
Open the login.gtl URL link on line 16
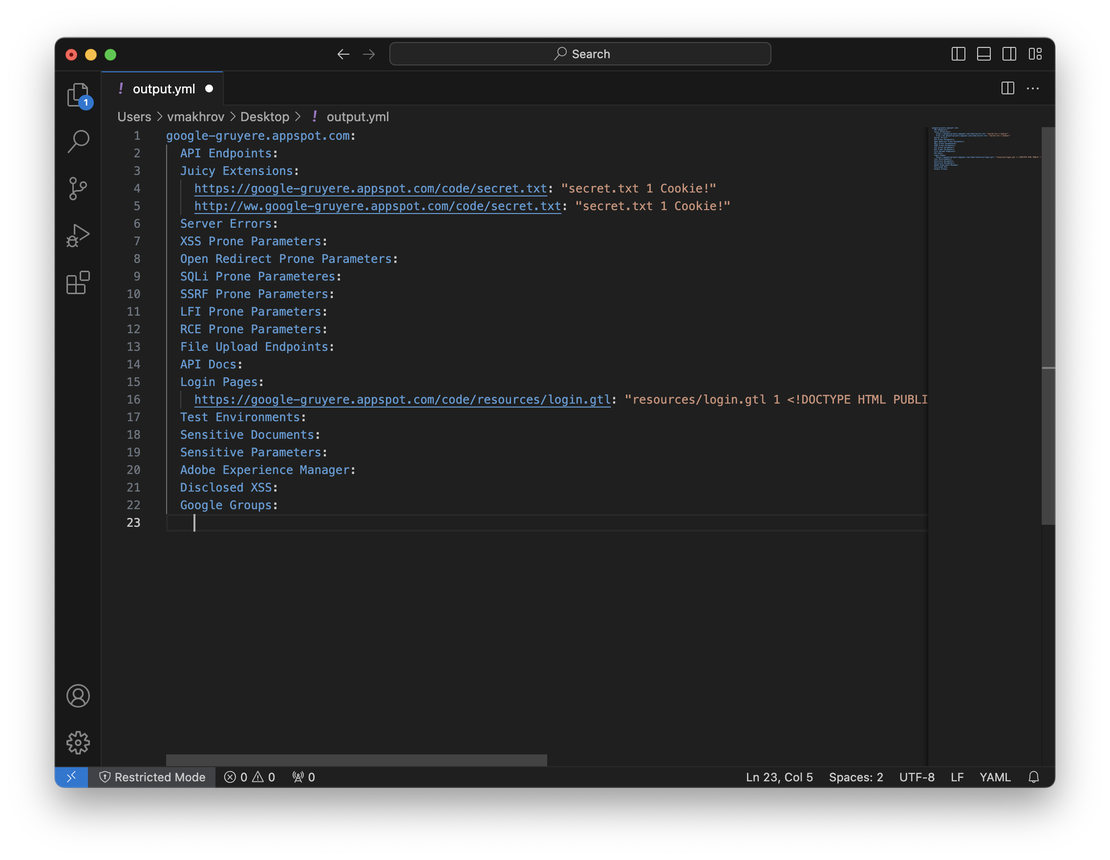tap(402, 400)
